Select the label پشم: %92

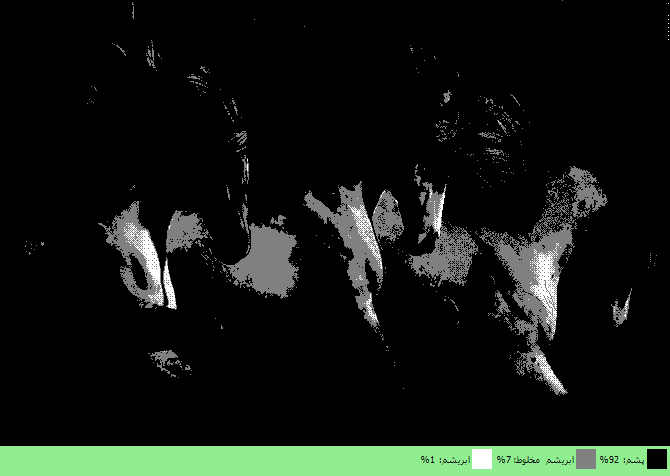[622, 460]
